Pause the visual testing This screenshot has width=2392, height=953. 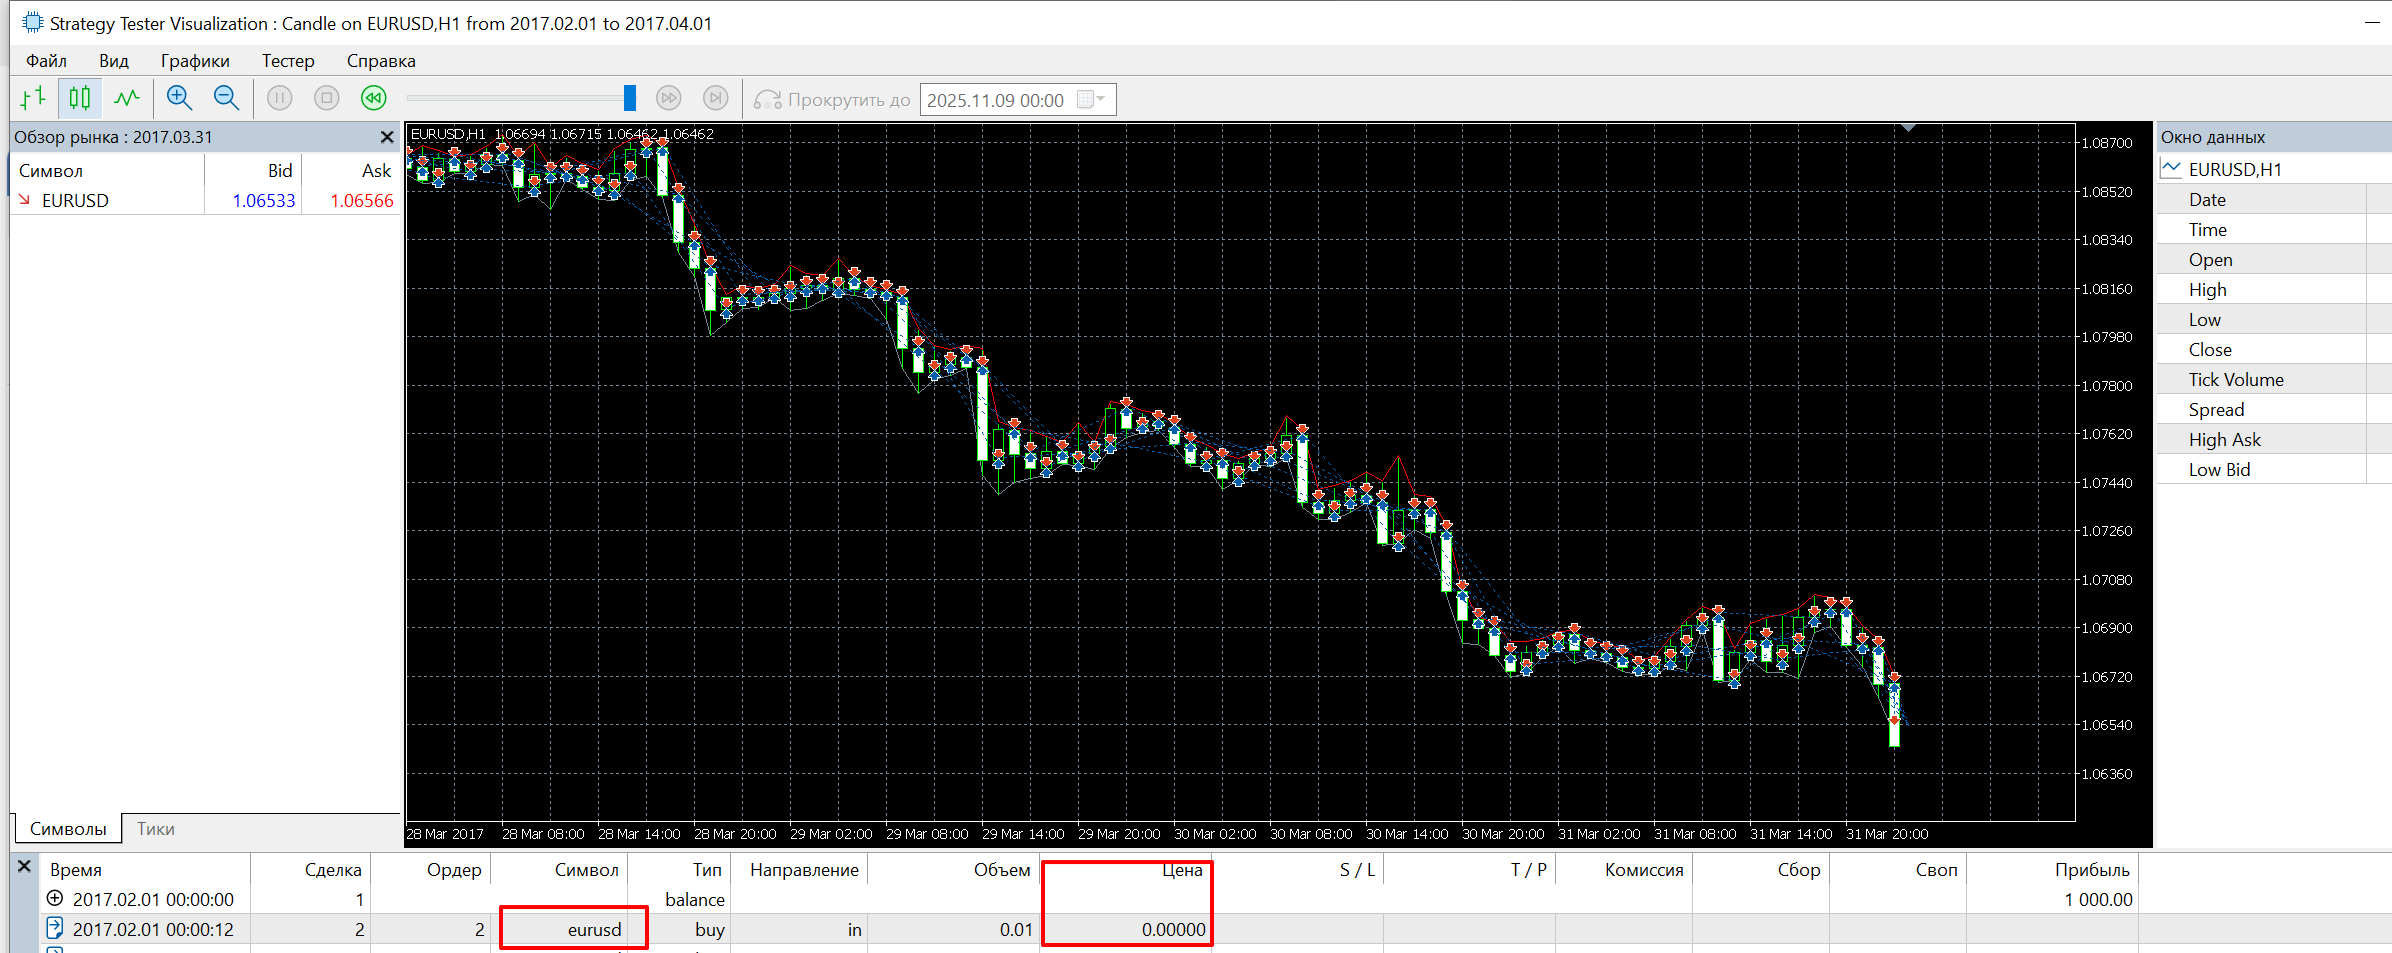[x=280, y=98]
